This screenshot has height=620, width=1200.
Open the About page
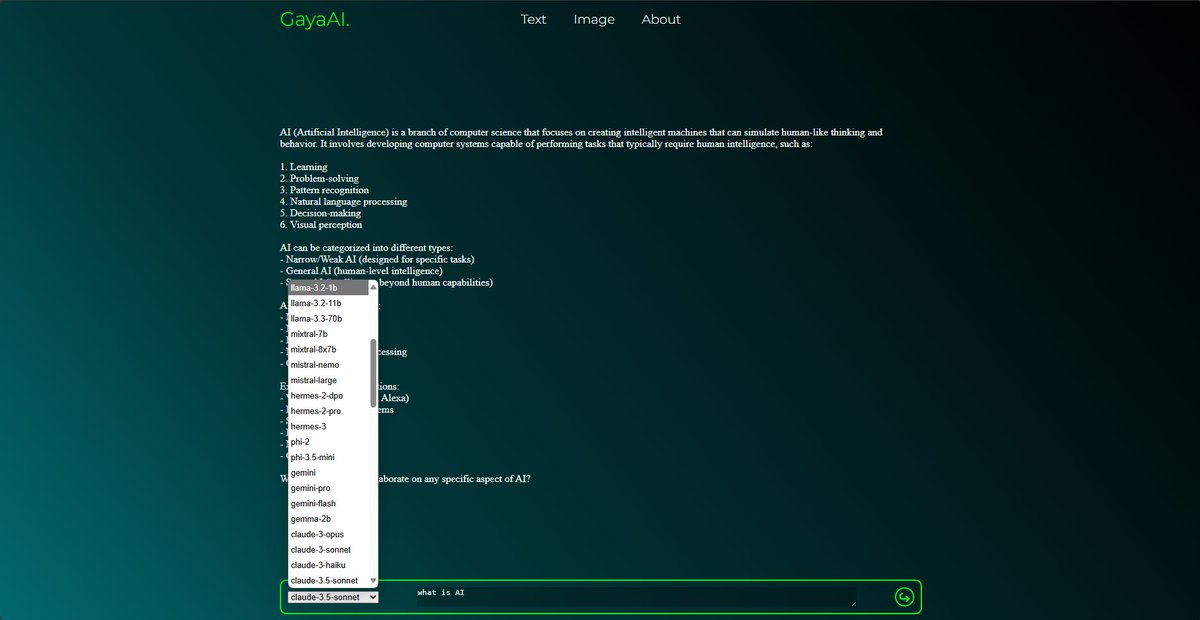pos(661,19)
